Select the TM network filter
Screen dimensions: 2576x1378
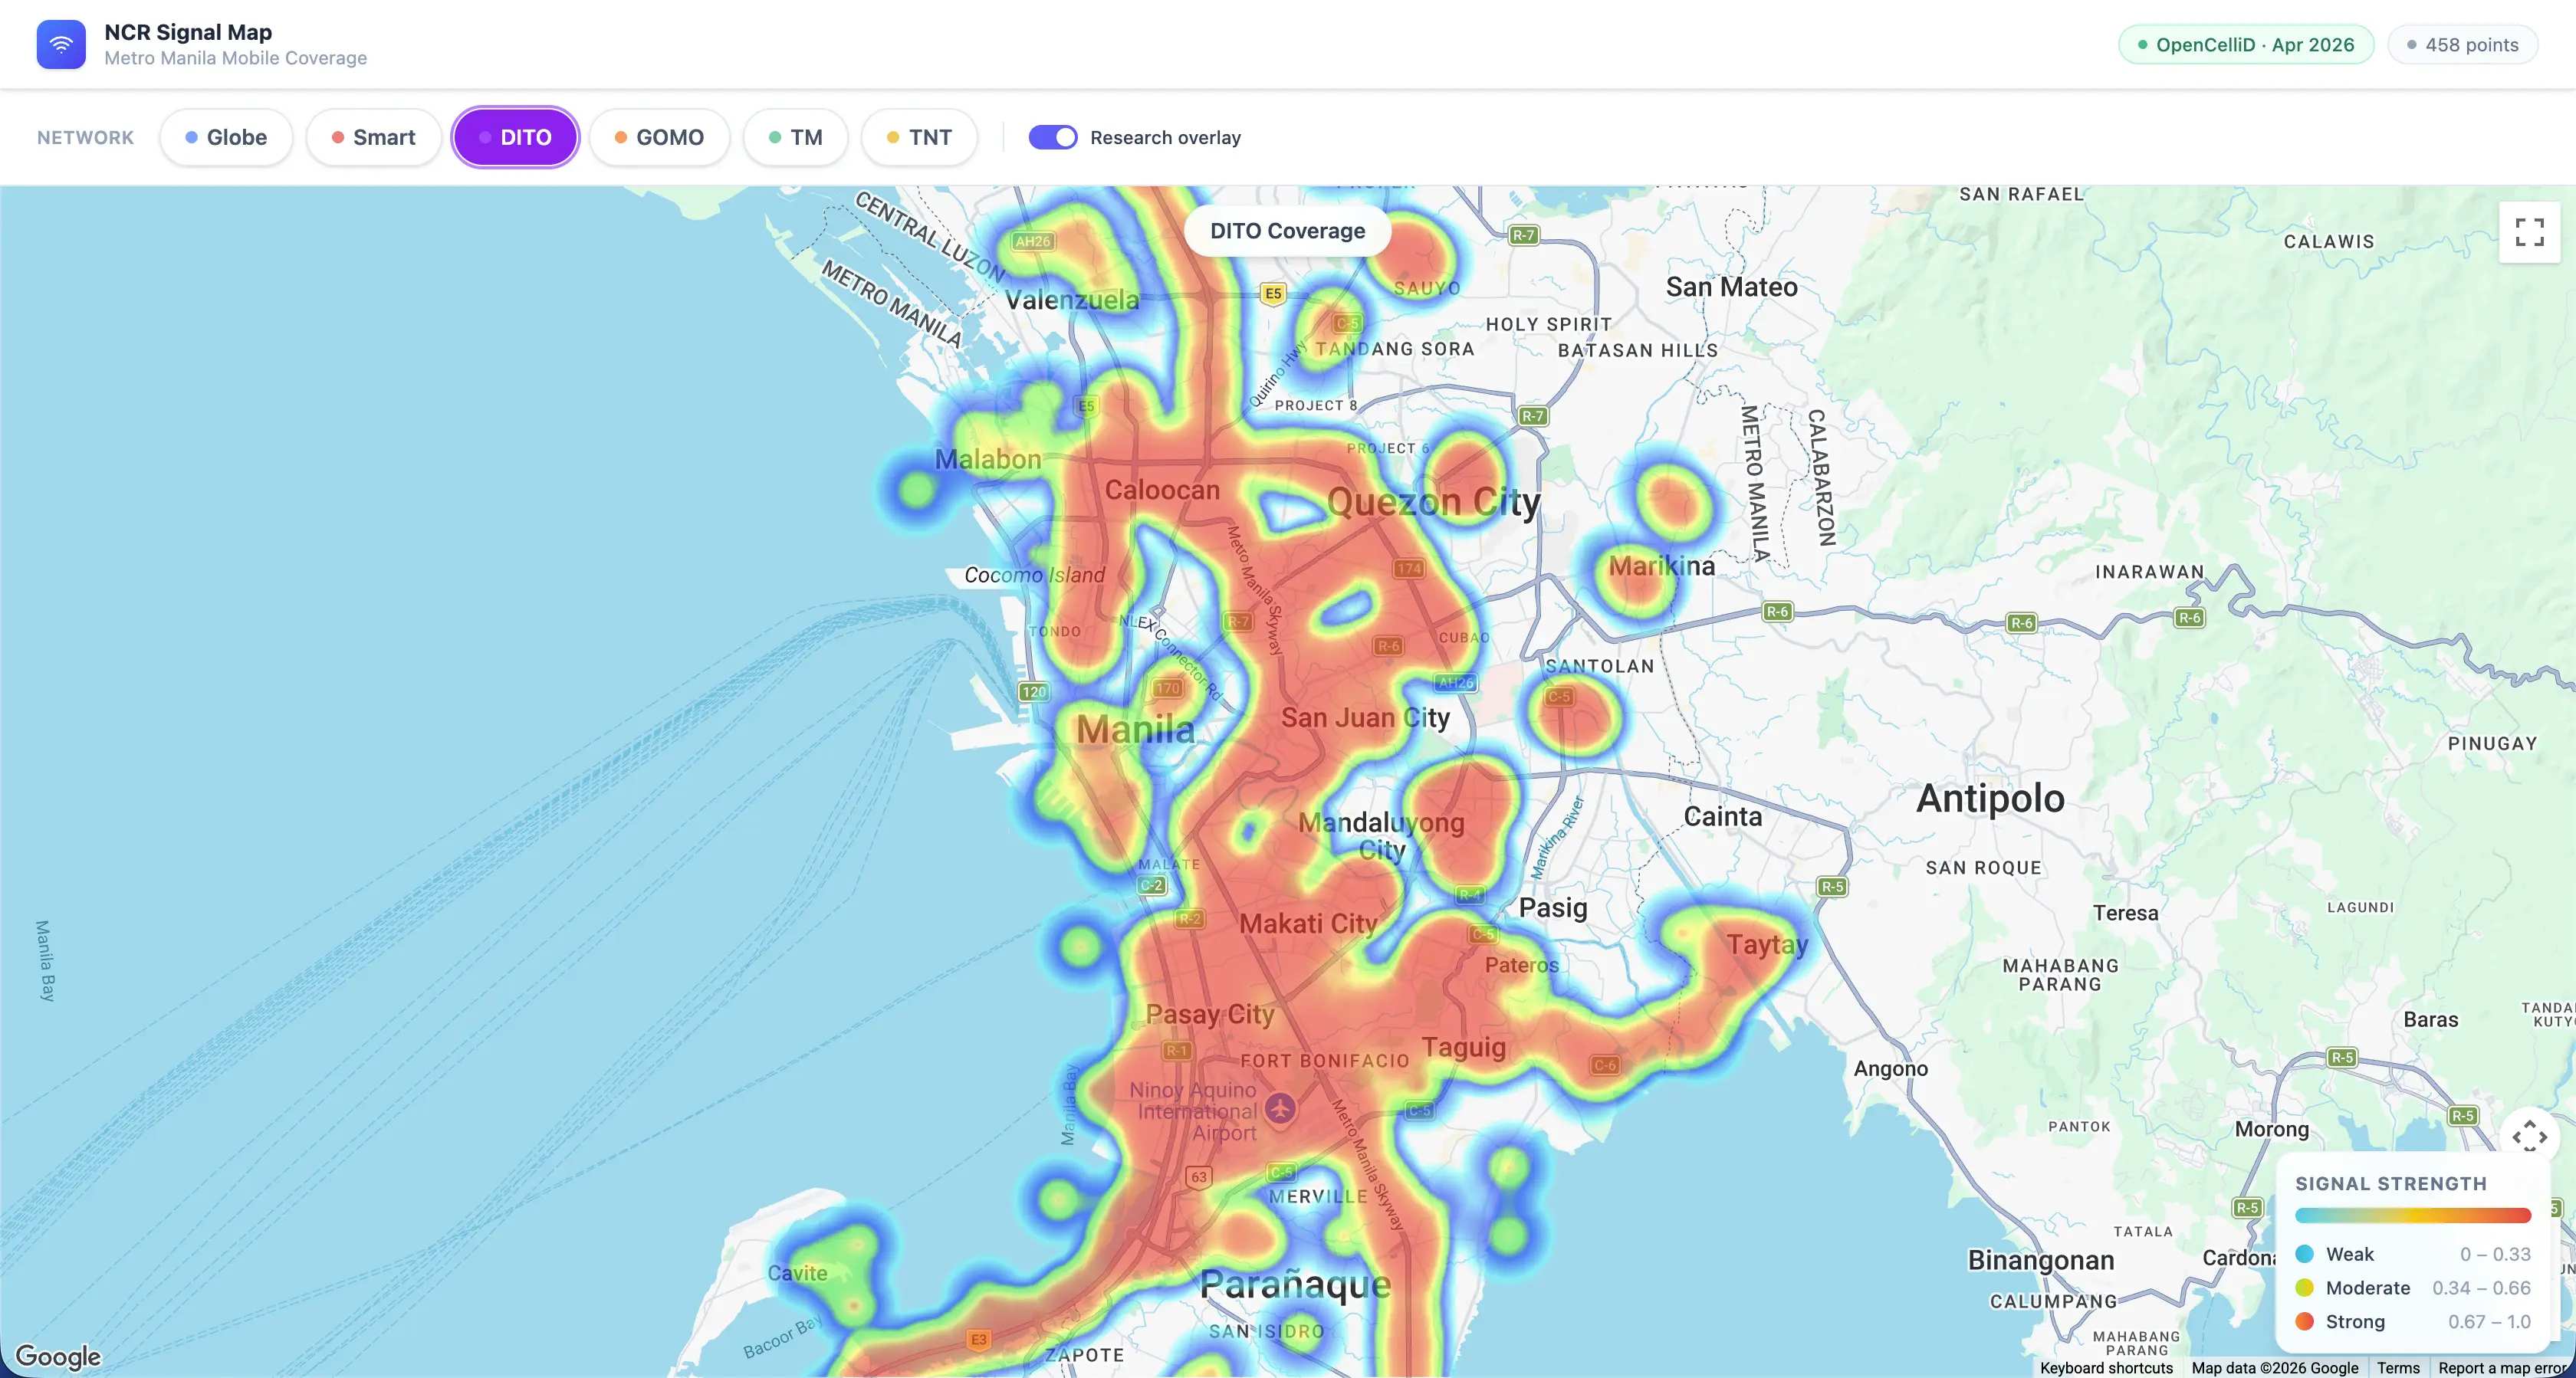pyautogui.click(x=796, y=137)
